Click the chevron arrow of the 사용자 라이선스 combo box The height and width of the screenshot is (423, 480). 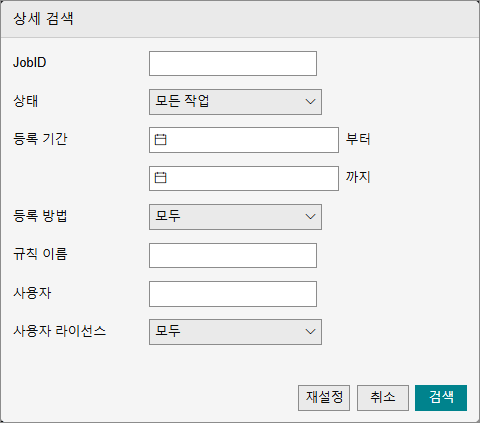click(310, 332)
